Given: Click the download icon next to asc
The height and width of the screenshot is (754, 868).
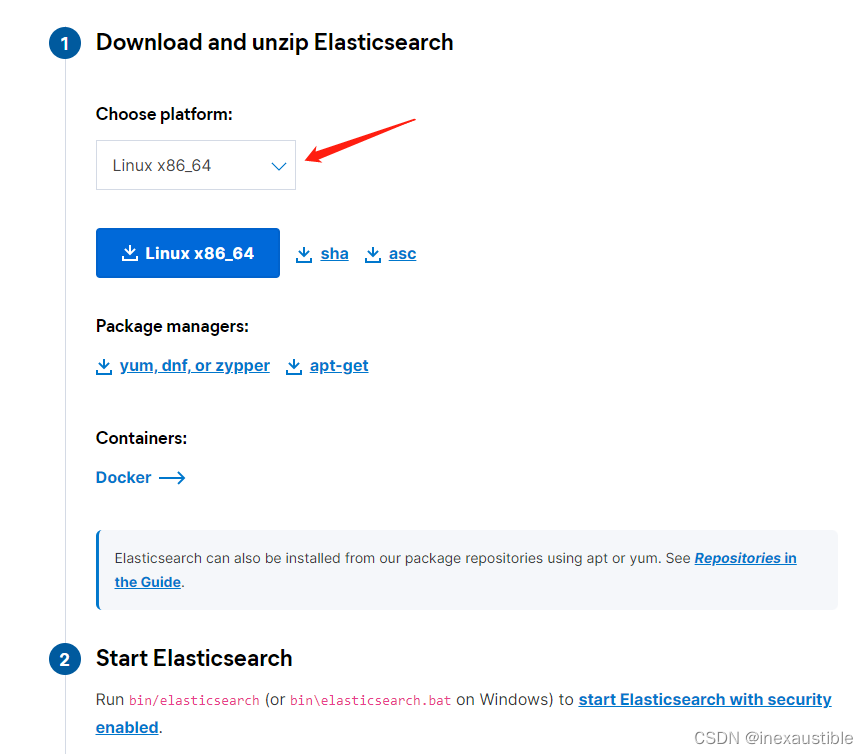Looking at the screenshot, I should (x=373, y=254).
